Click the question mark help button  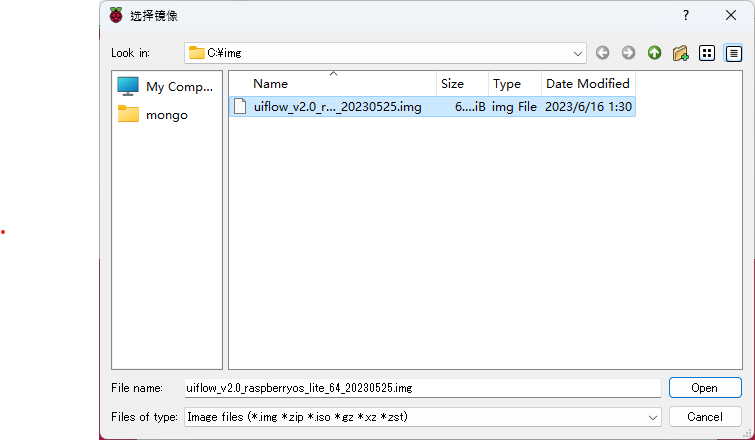(x=686, y=15)
